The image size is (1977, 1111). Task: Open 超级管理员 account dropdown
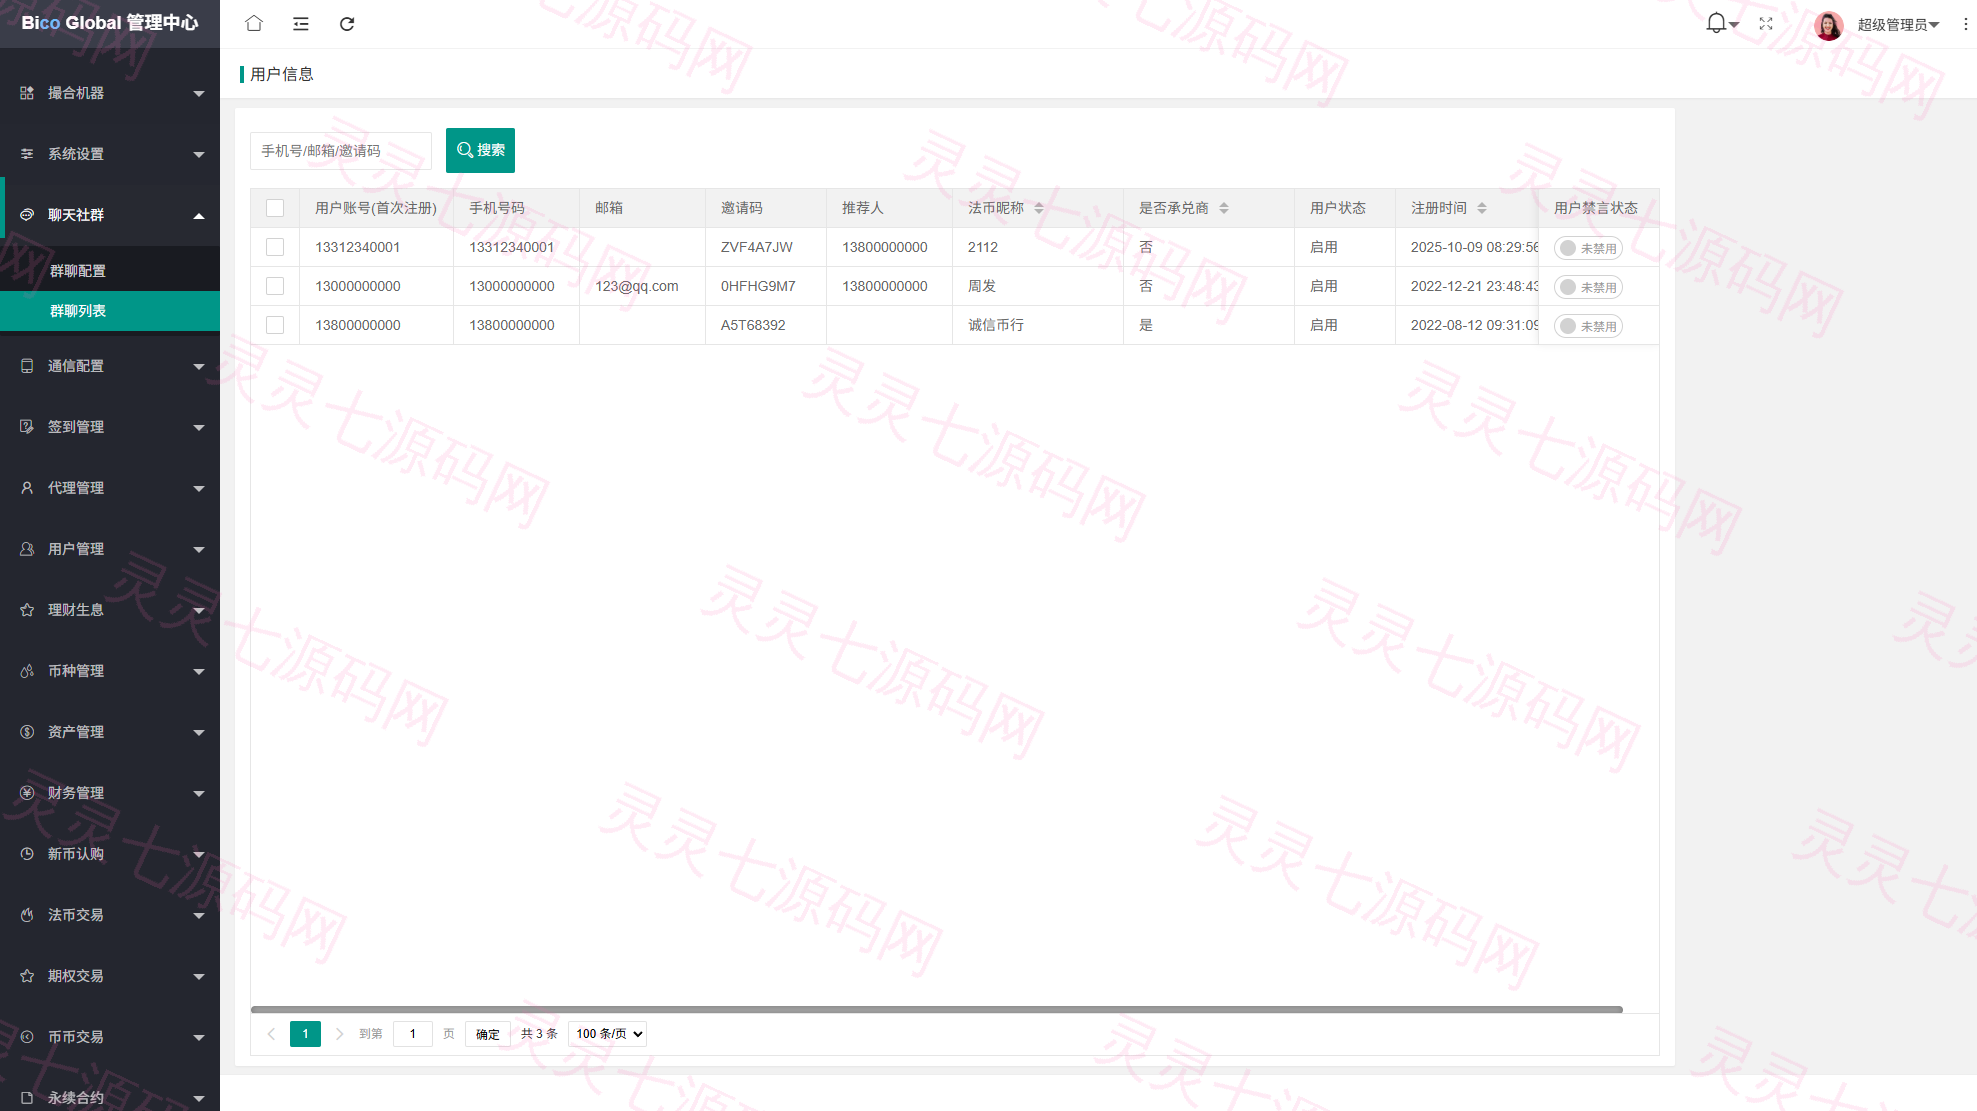(x=1898, y=25)
